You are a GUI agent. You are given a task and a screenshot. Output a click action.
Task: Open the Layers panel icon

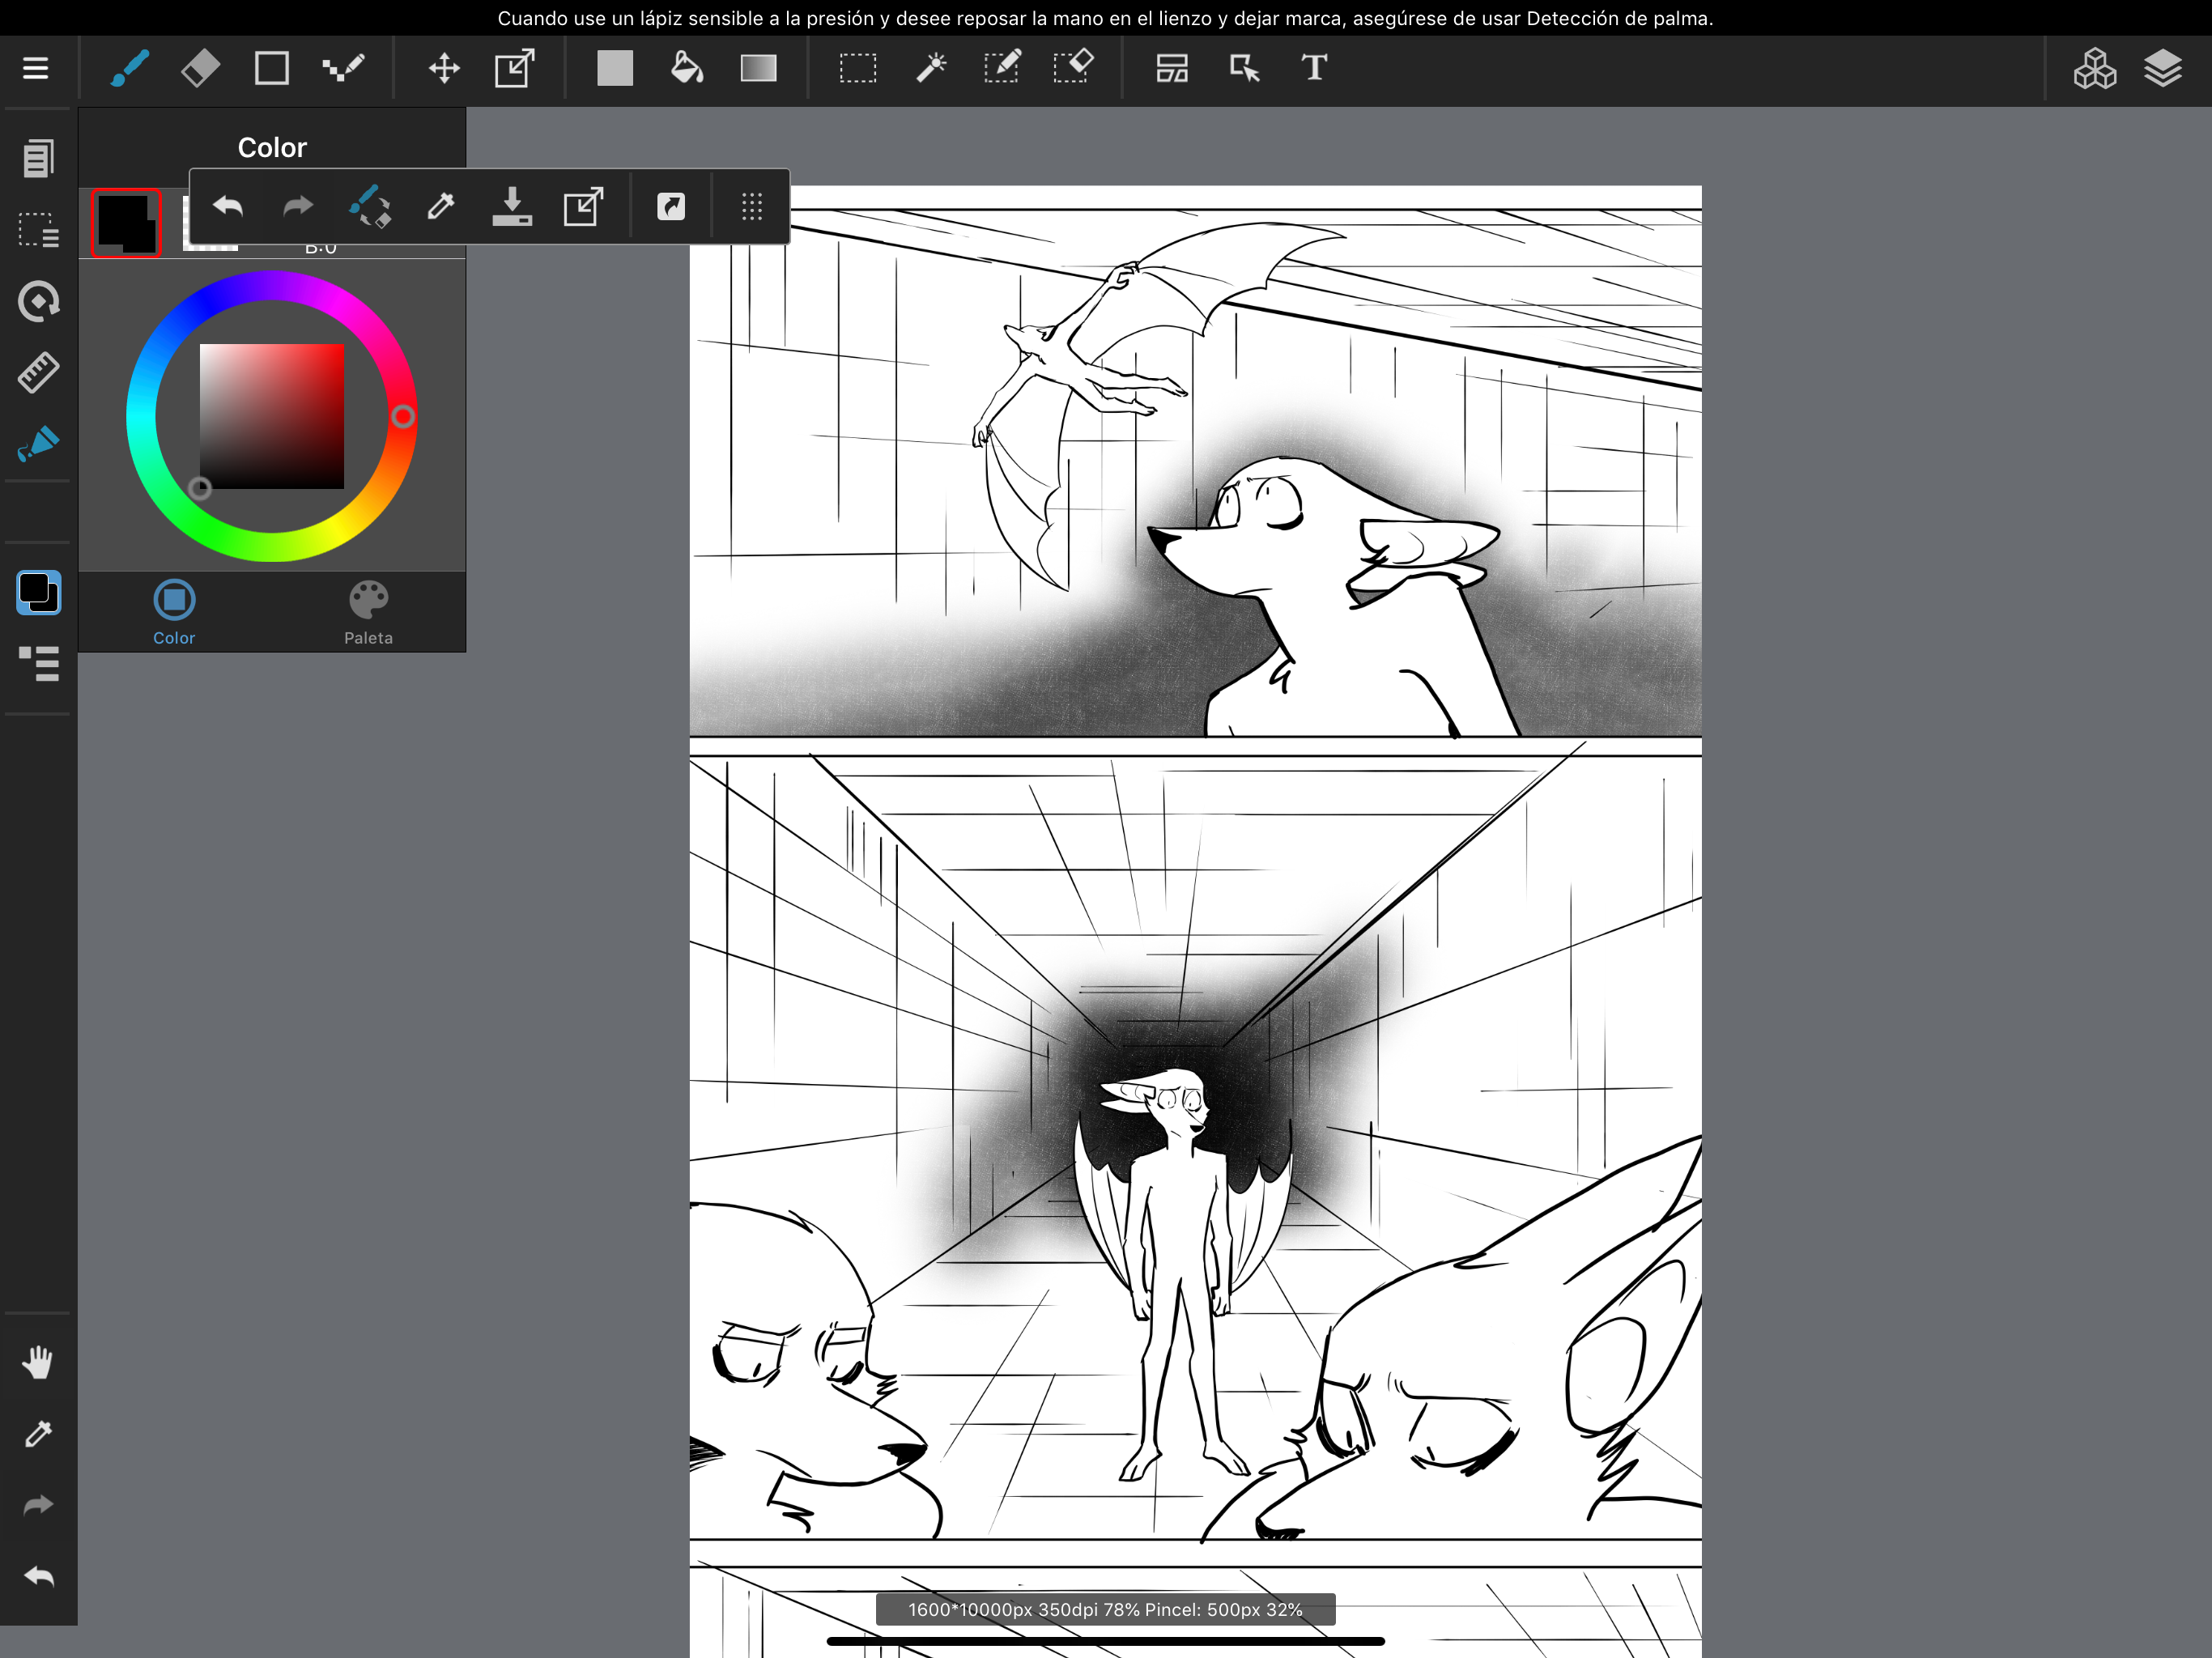click(2162, 68)
